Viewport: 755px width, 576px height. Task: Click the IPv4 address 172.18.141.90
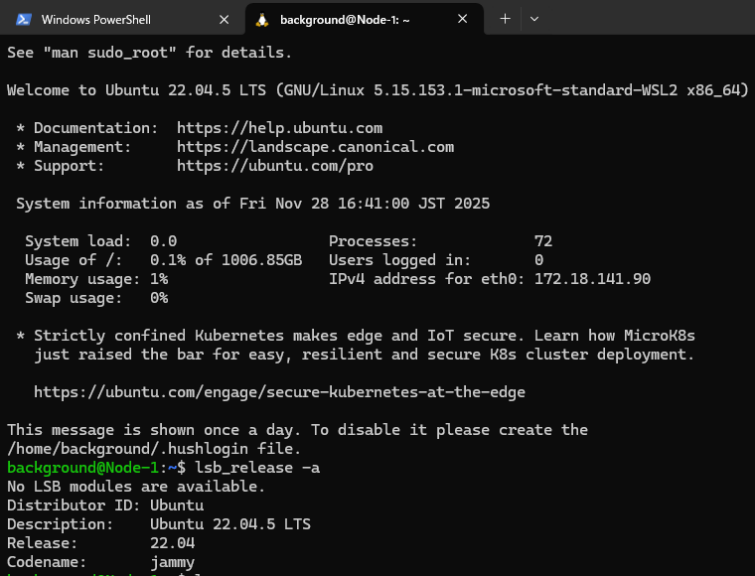click(x=592, y=279)
